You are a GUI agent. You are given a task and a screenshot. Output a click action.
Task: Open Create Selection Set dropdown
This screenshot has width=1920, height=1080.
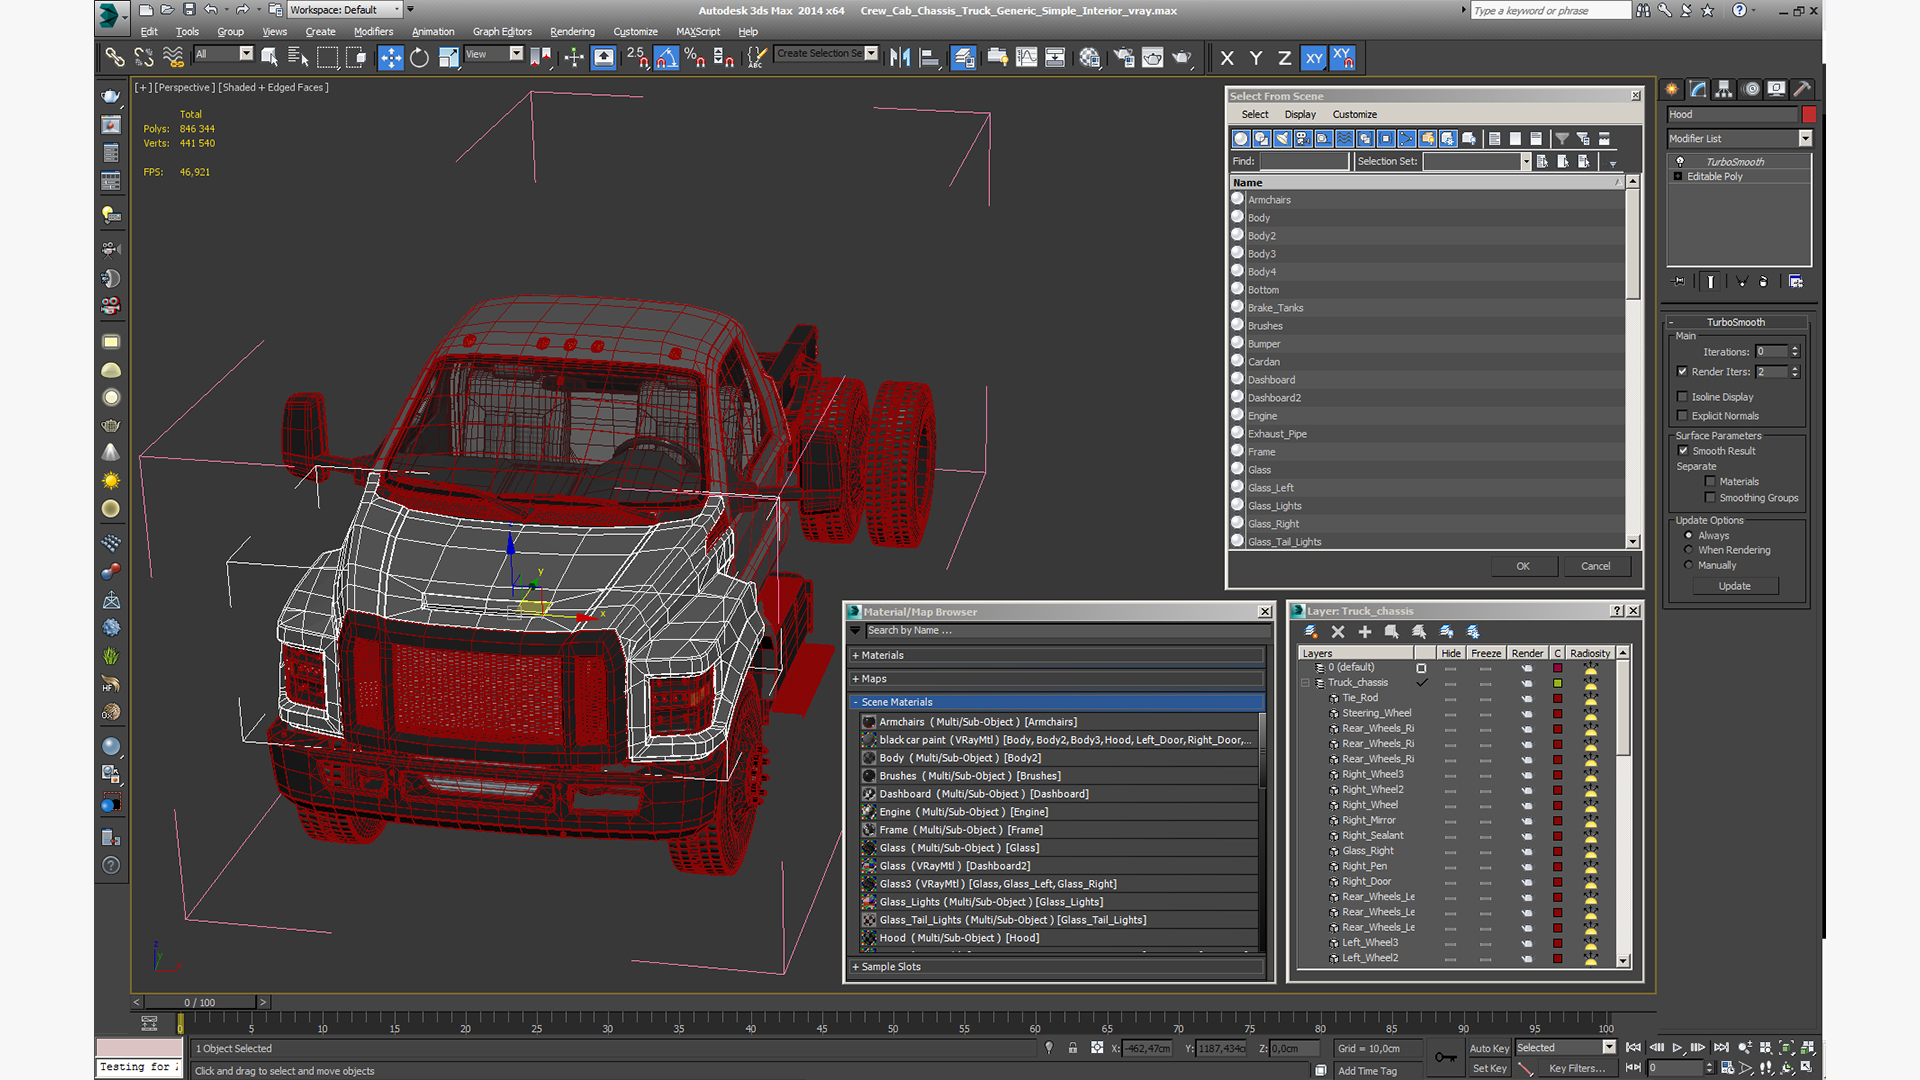pos(871,54)
